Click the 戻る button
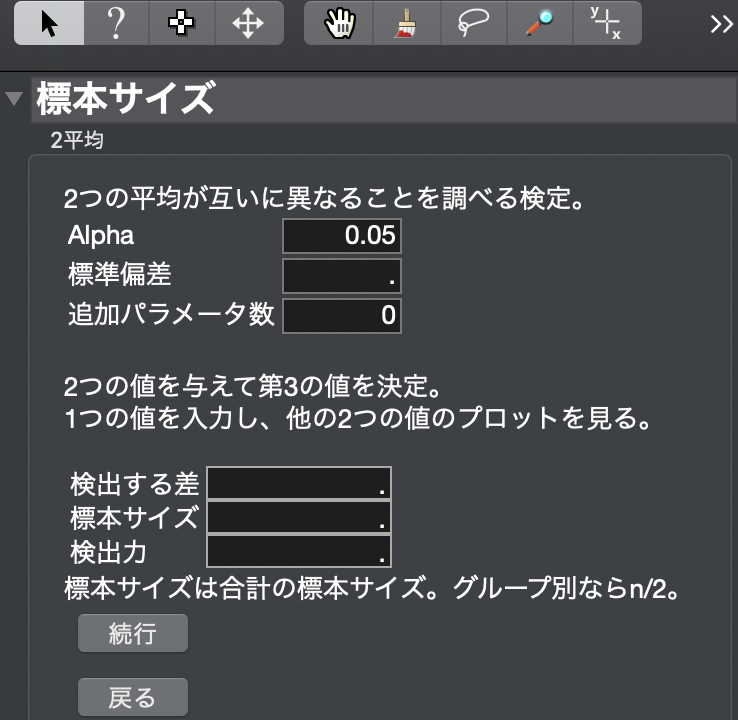Viewport: 738px width, 720px height. [133, 697]
